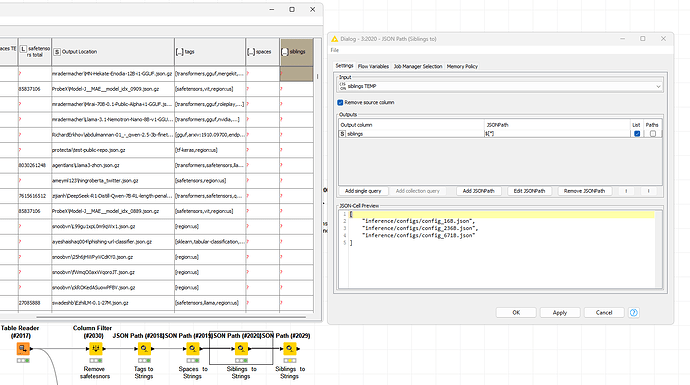This screenshot has width=690, height=385.
Task: Select tags cell [safetensors,llama,region:us]
Action: 210,303
